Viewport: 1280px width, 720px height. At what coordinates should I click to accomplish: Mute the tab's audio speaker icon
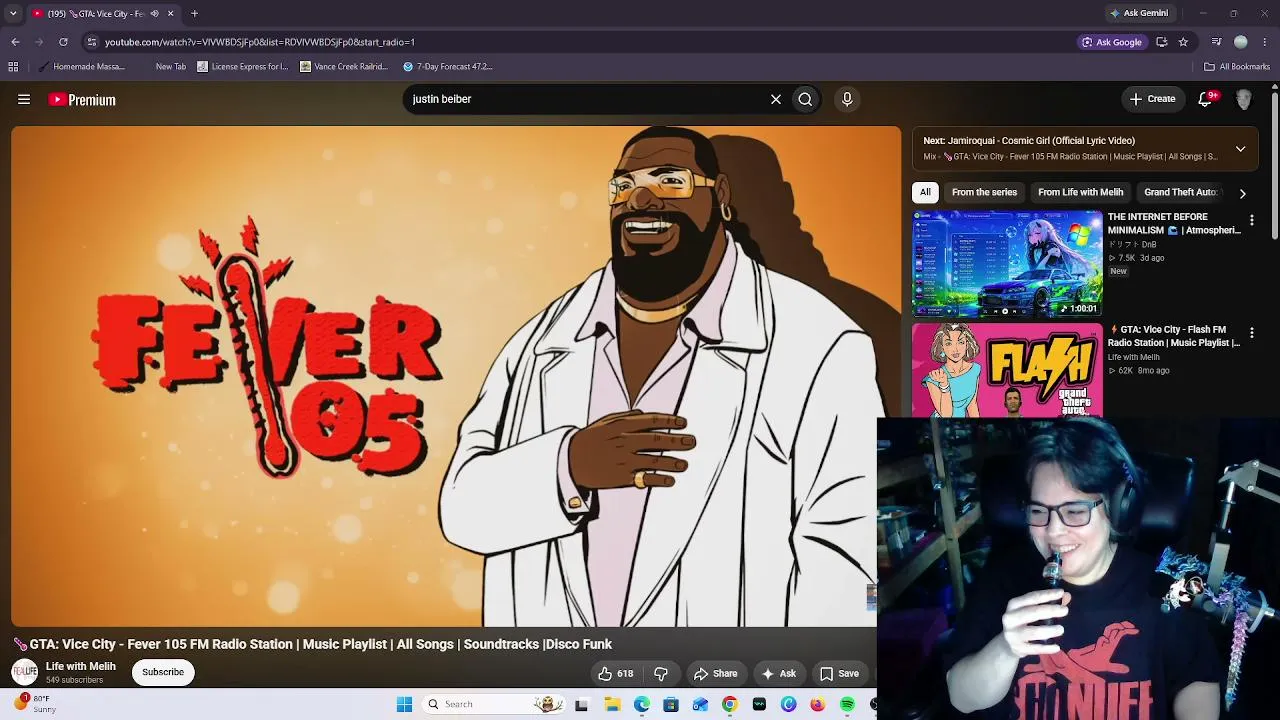[x=154, y=14]
